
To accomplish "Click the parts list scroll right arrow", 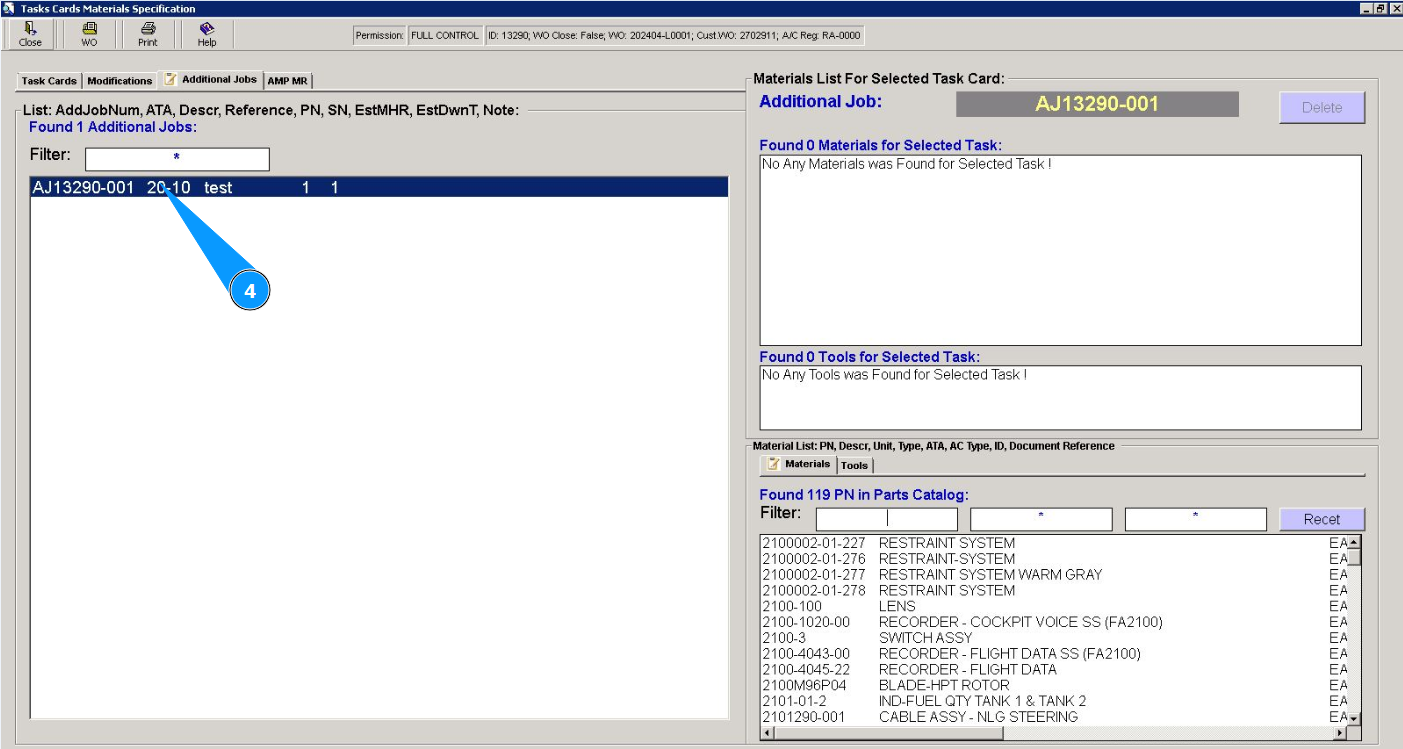I will 1342,733.
